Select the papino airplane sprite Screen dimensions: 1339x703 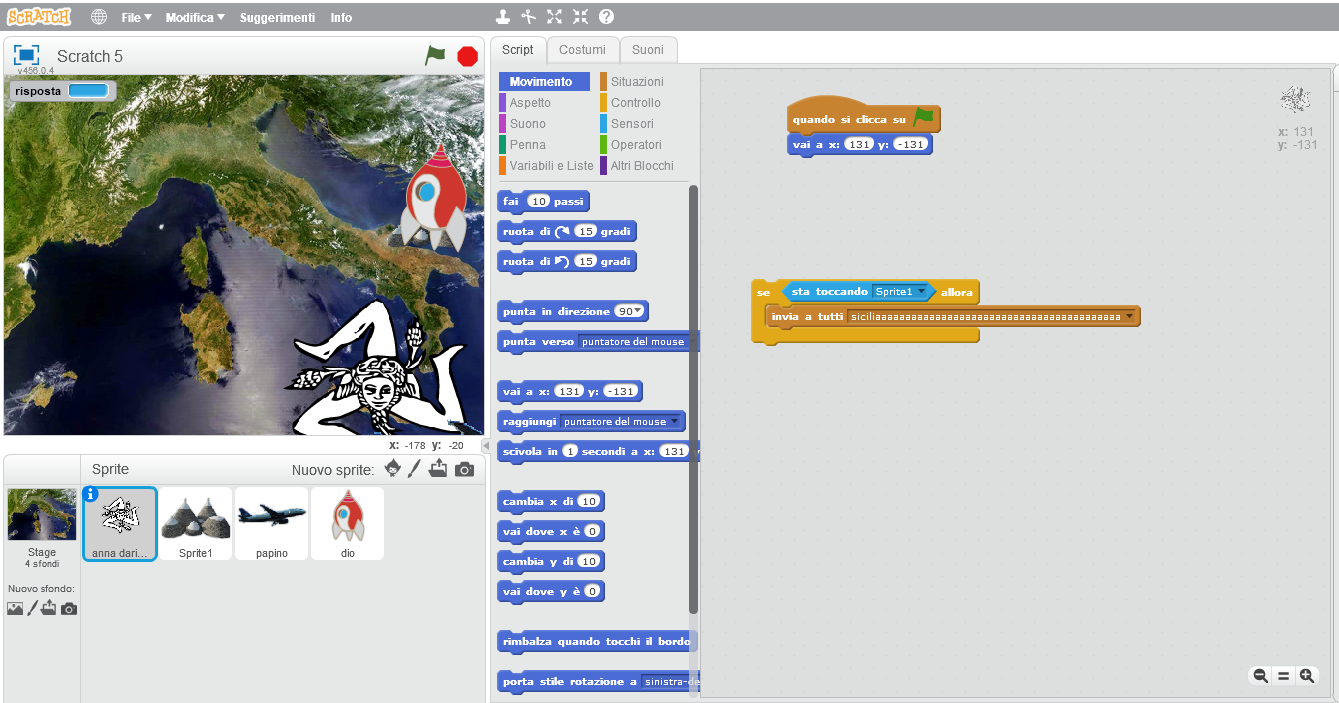271,523
